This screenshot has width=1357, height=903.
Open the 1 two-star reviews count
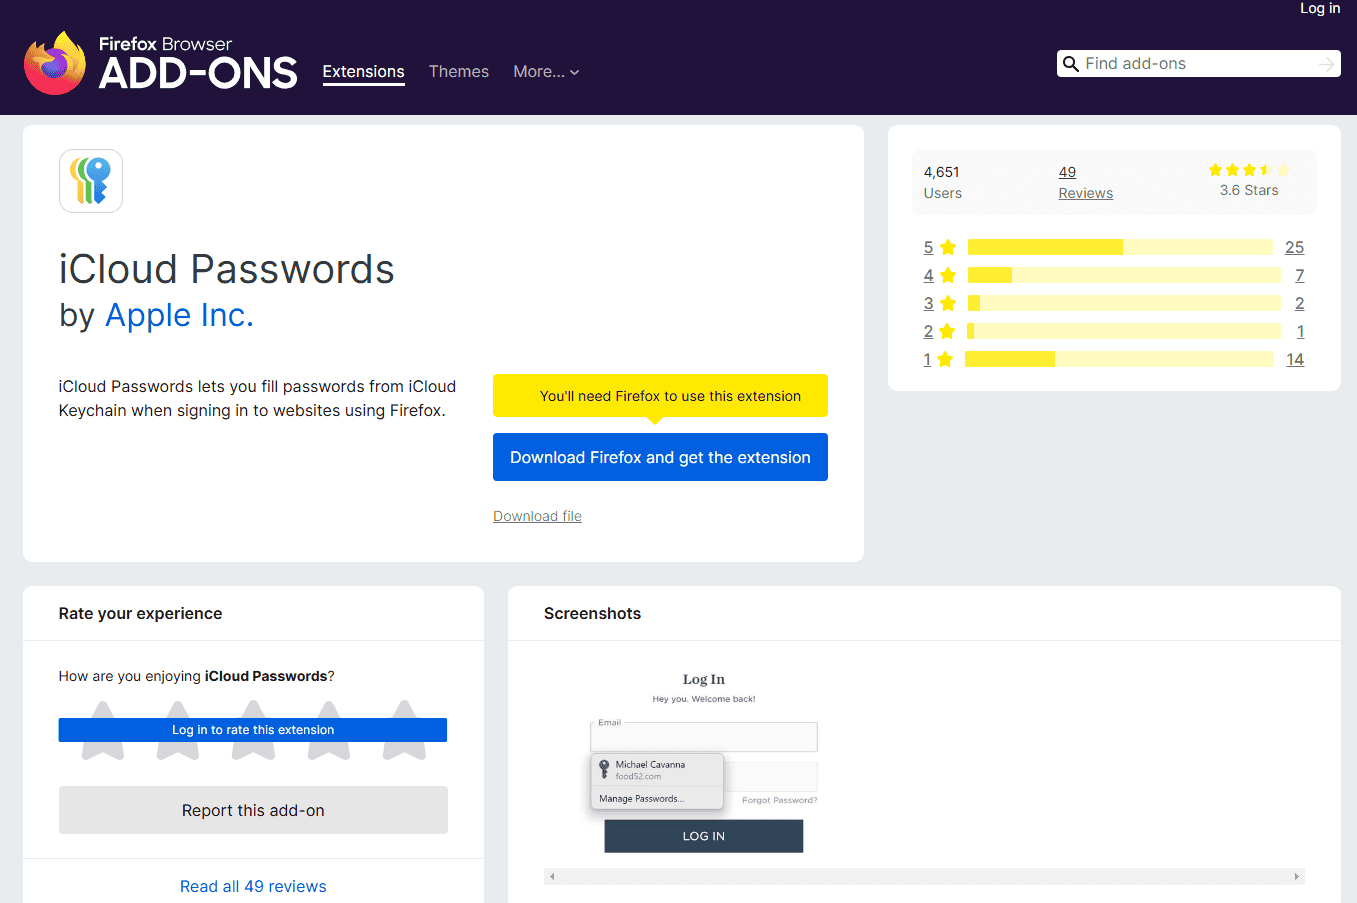click(1300, 331)
